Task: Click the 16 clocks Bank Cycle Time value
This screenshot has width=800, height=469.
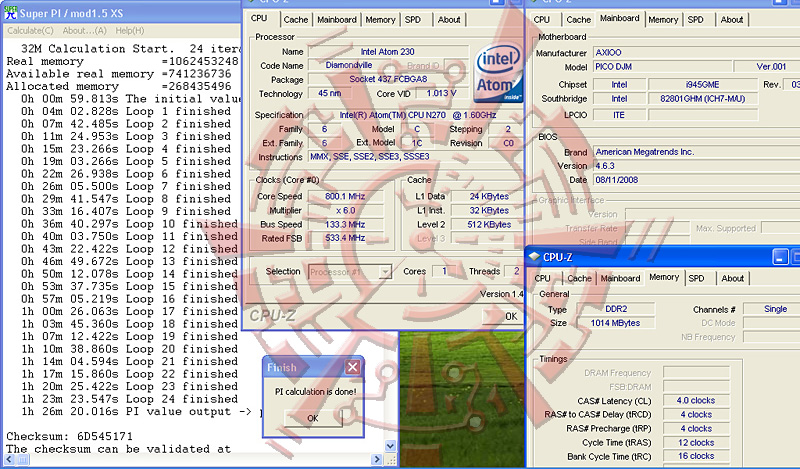Action: (696, 456)
